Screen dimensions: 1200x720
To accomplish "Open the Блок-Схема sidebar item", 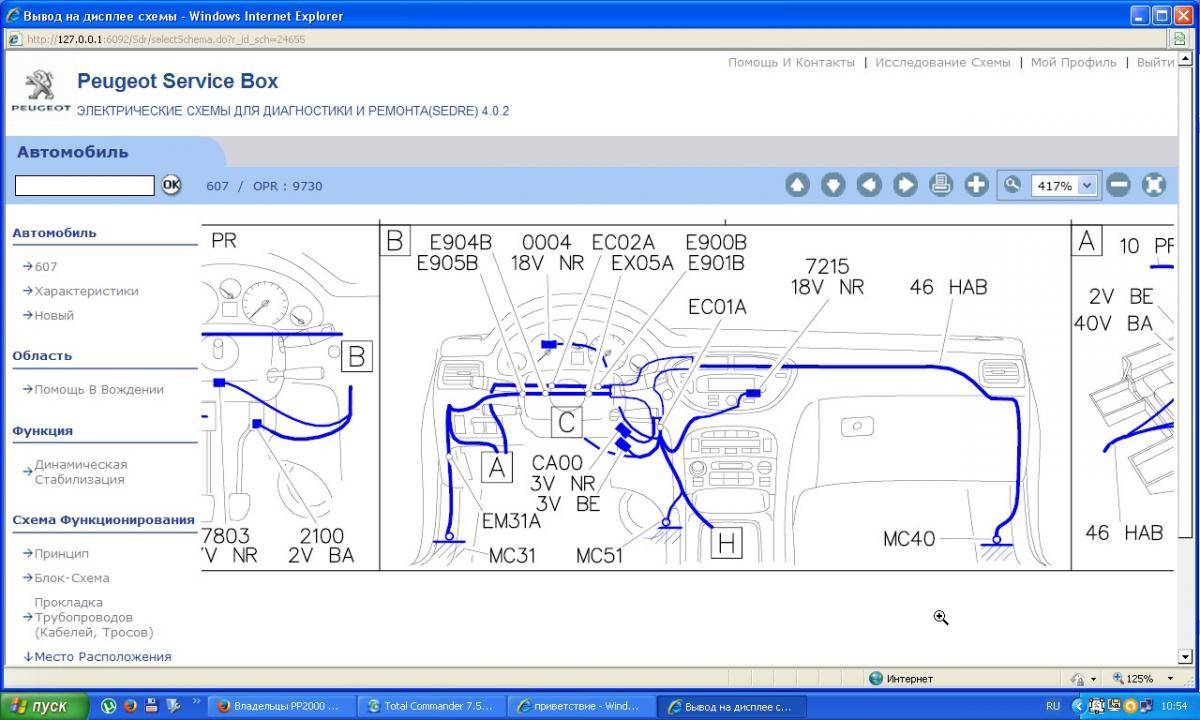I will click(71, 578).
